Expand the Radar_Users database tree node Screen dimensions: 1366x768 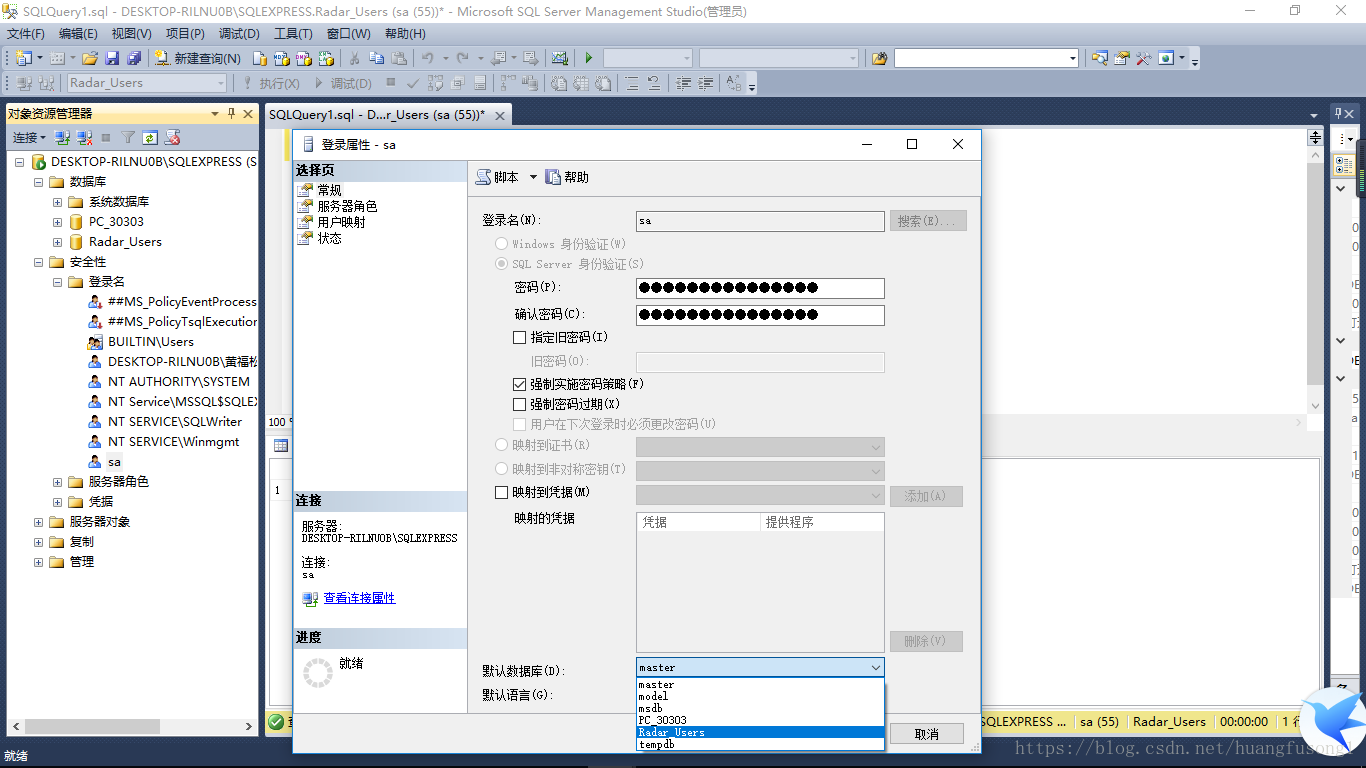tap(58, 242)
